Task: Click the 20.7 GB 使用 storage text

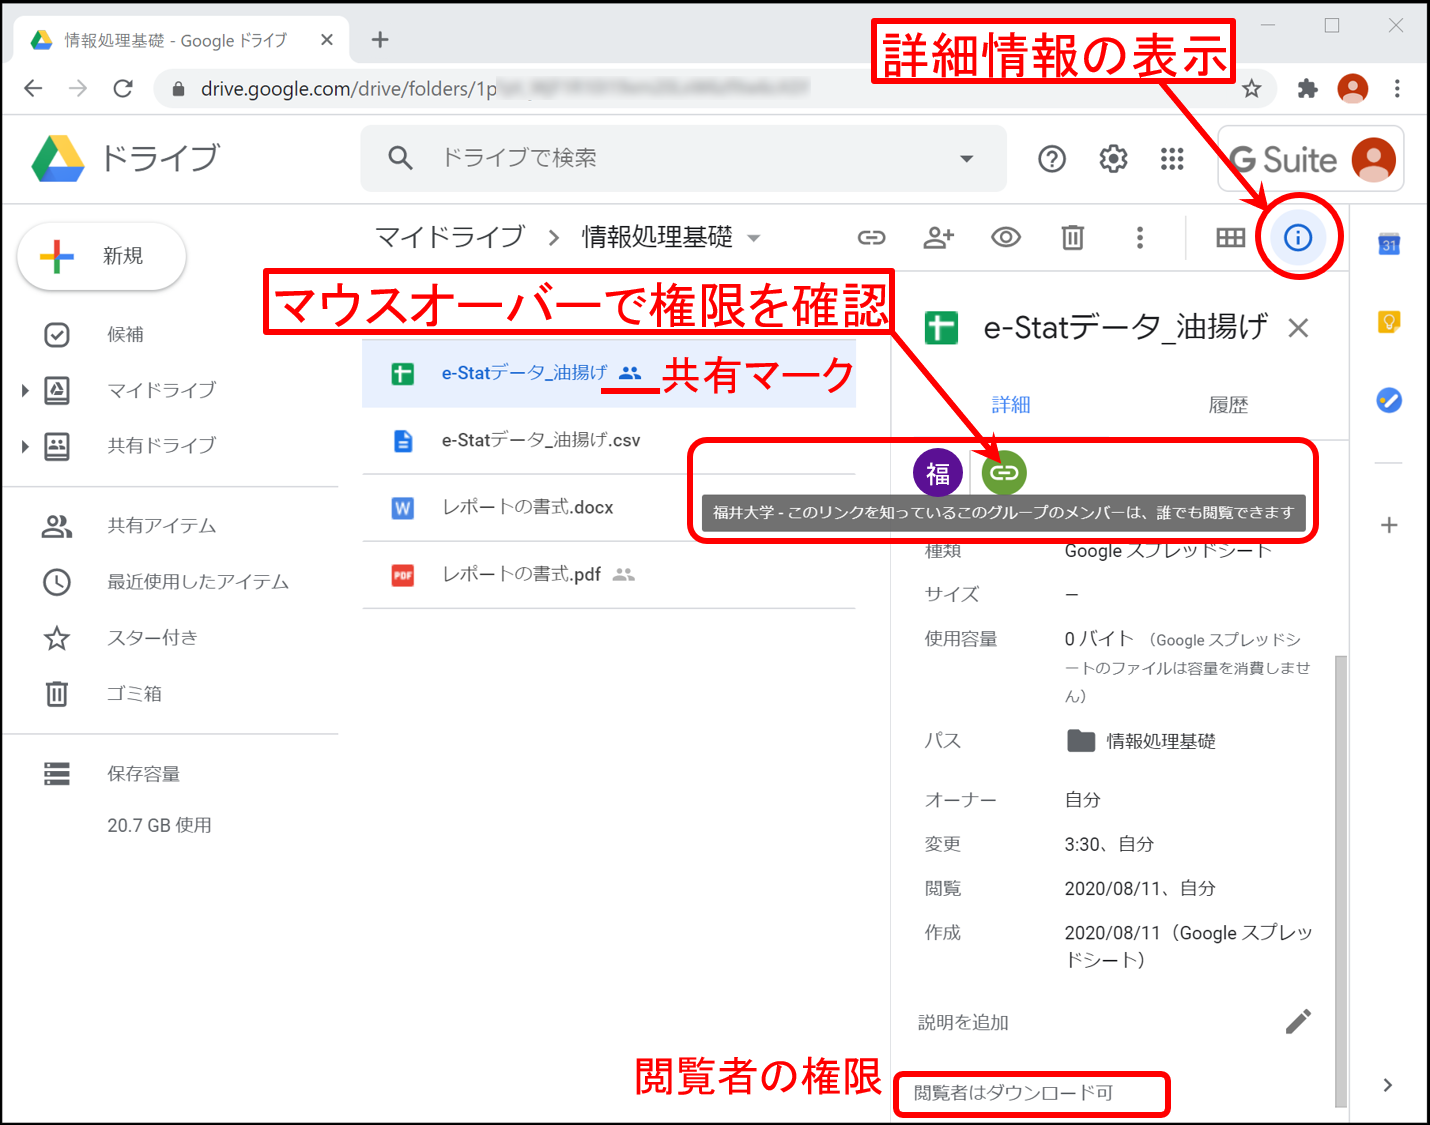Action: pos(160,825)
